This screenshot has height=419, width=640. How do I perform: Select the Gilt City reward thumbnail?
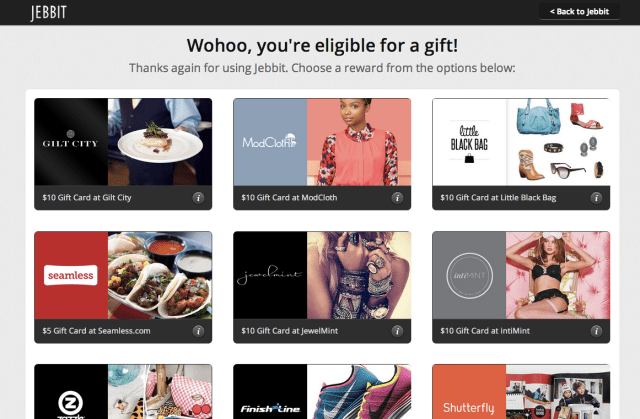(x=123, y=142)
